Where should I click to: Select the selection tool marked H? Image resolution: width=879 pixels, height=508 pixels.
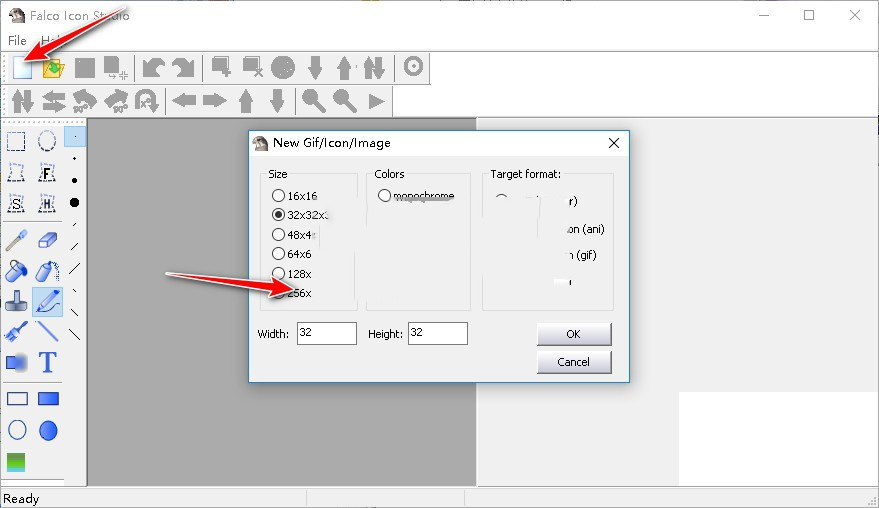coord(47,204)
